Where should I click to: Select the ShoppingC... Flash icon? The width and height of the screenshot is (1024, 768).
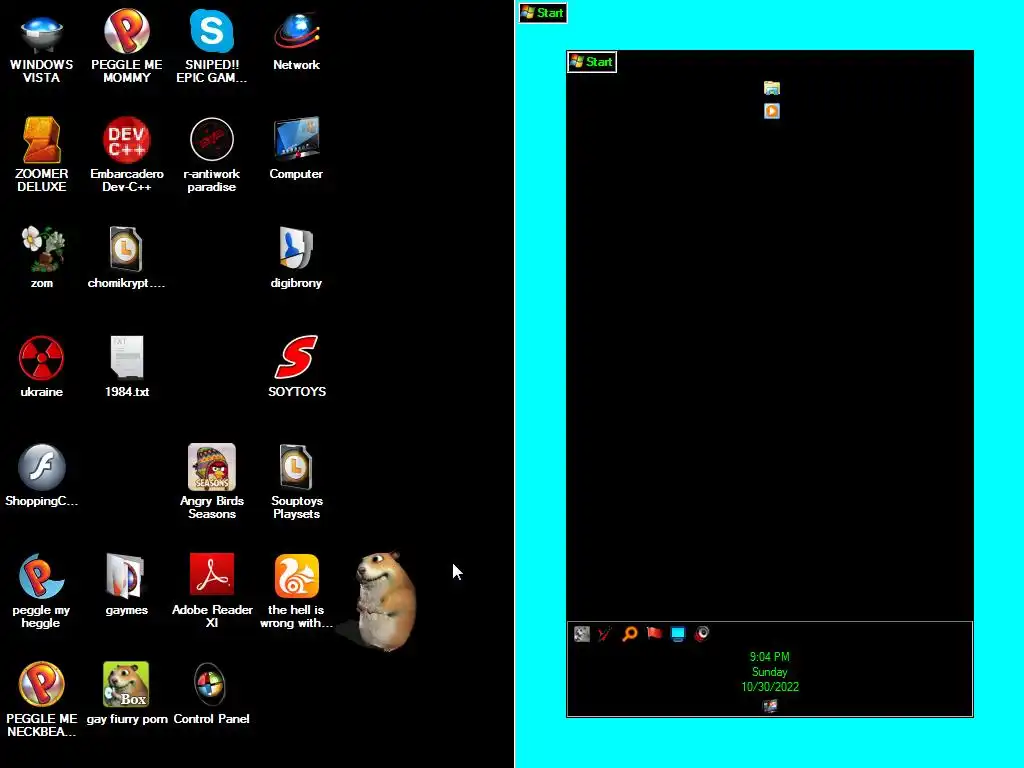click(x=42, y=476)
